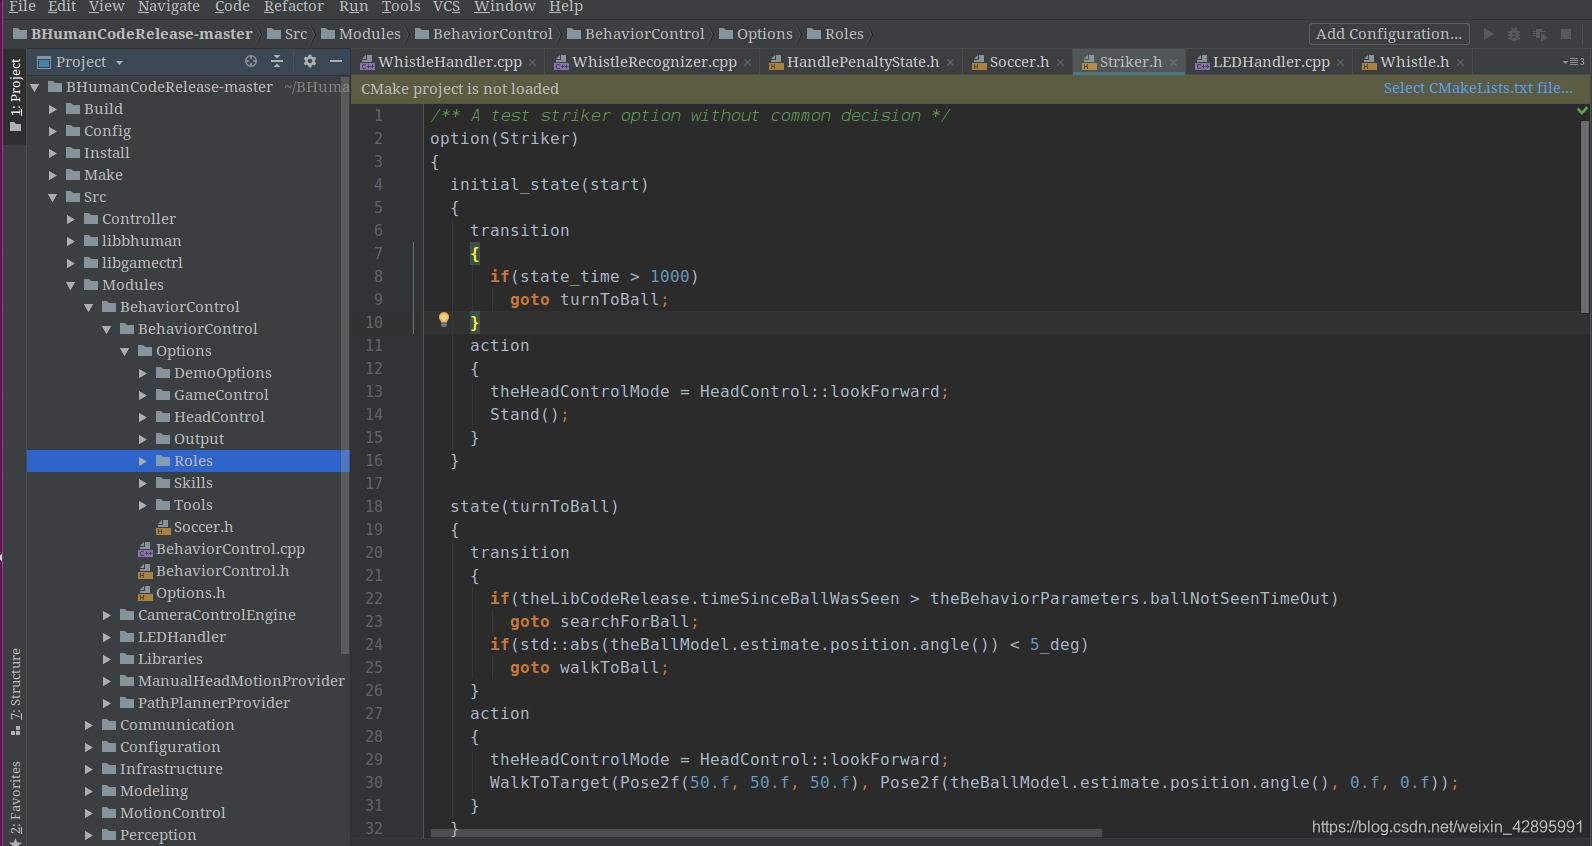Click Select CMakeLists.txt file... link
Image resolution: width=1592 pixels, height=846 pixels.
coord(1478,88)
